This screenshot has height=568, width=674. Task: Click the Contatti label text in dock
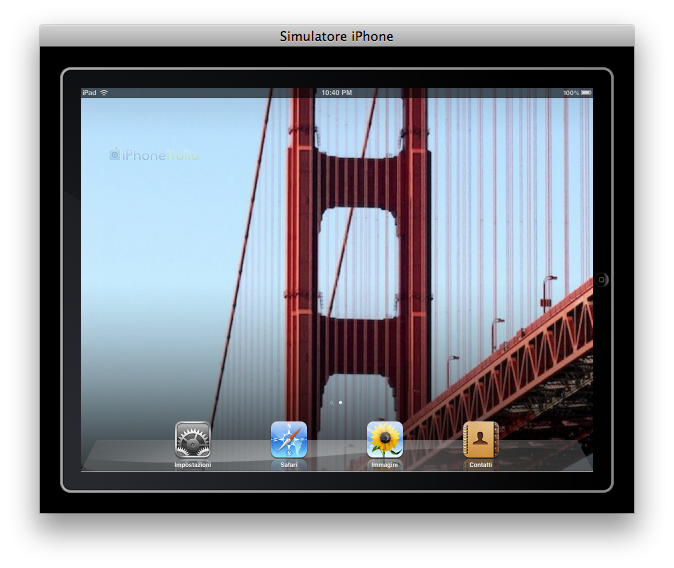coord(481,465)
